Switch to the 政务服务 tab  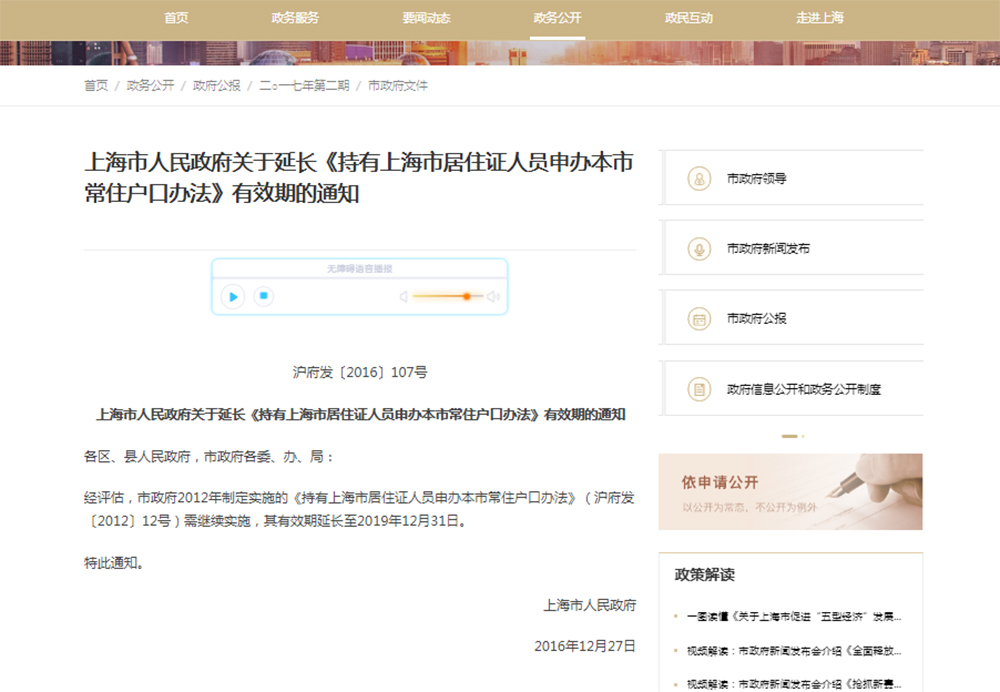pos(295,18)
